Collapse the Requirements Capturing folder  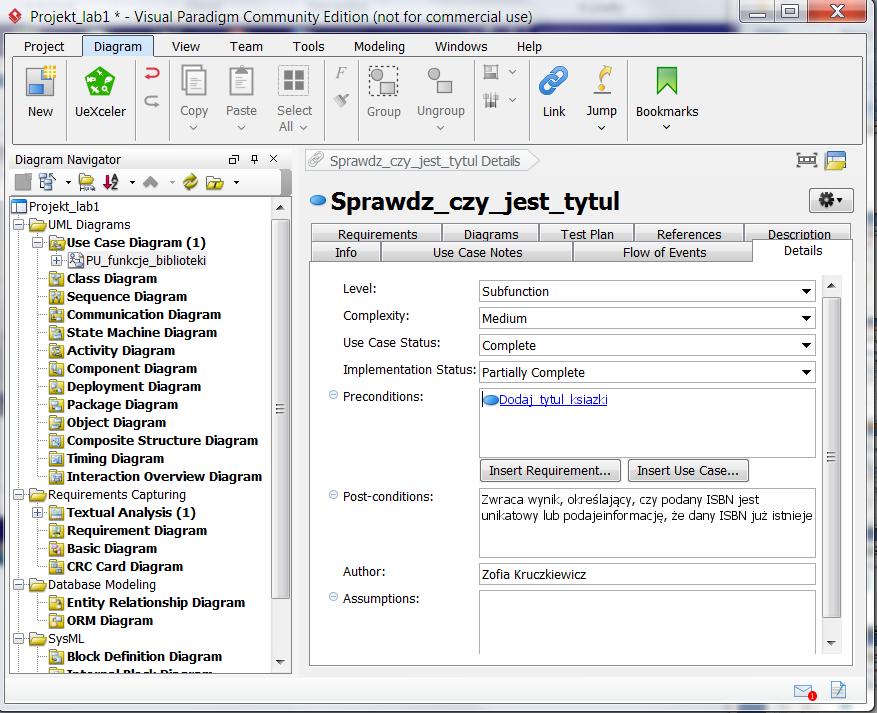point(18,495)
